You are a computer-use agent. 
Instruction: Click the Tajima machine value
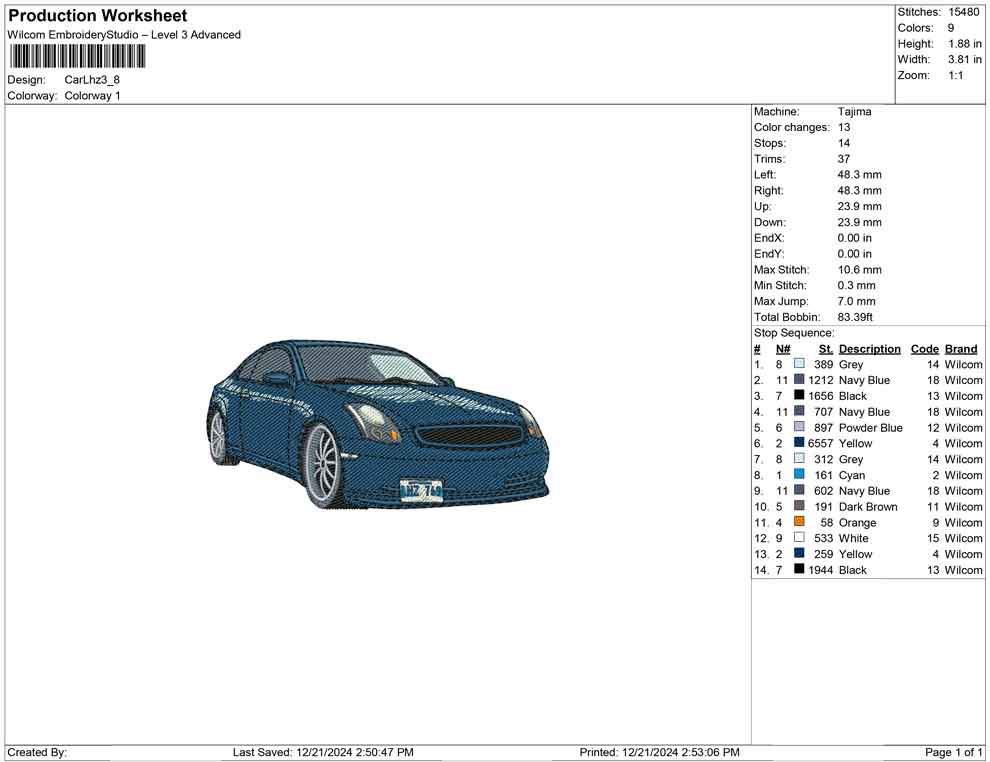855,111
